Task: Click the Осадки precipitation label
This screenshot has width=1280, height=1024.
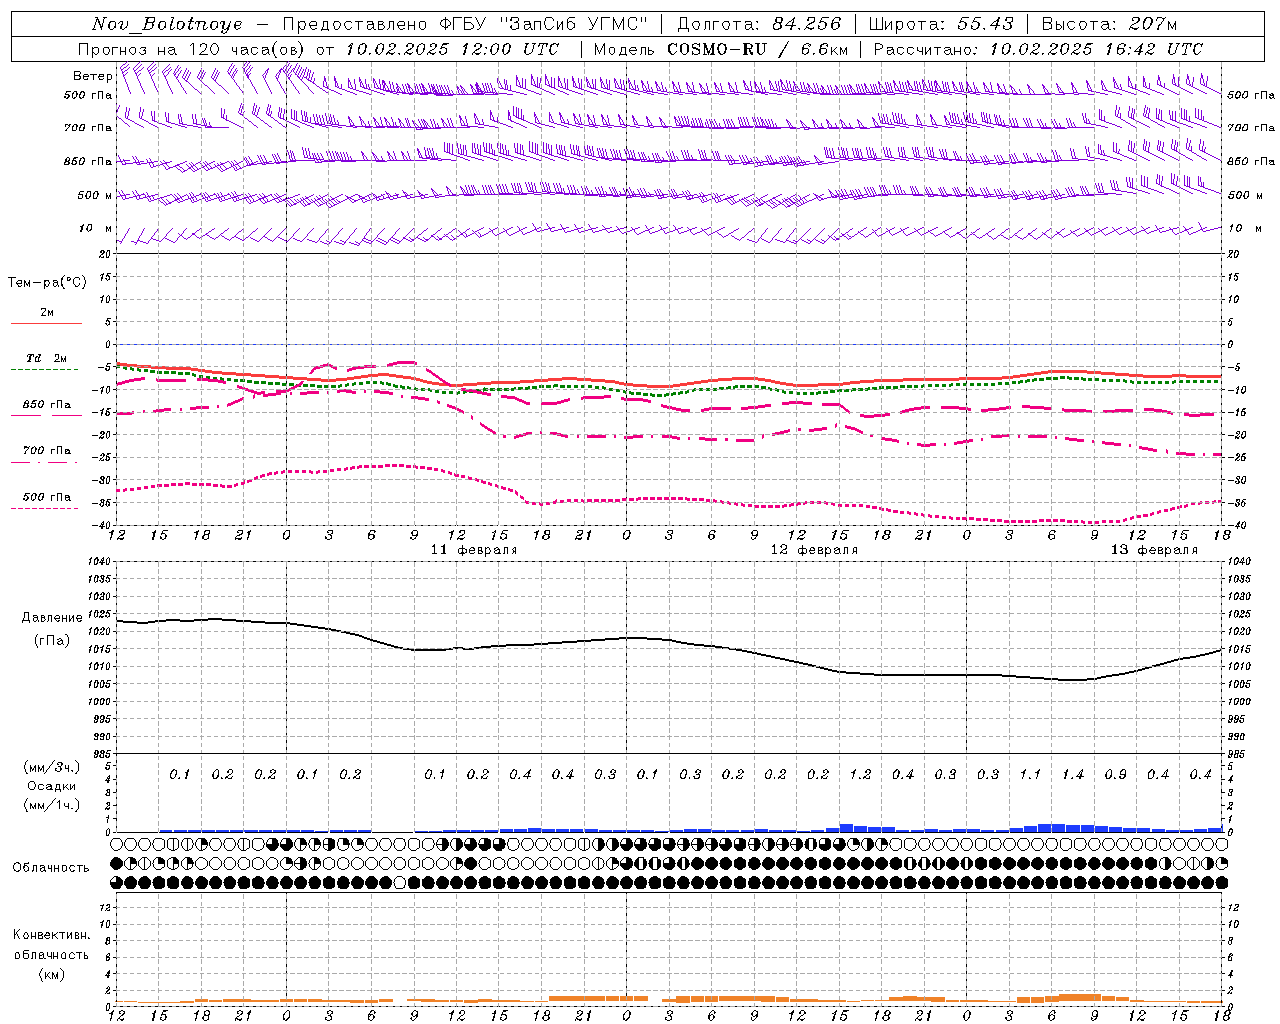Action: pos(52,786)
